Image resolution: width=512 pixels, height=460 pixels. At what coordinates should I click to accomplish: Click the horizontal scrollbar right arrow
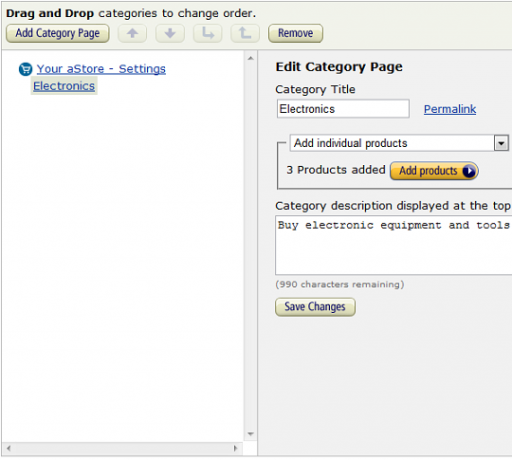point(236,448)
